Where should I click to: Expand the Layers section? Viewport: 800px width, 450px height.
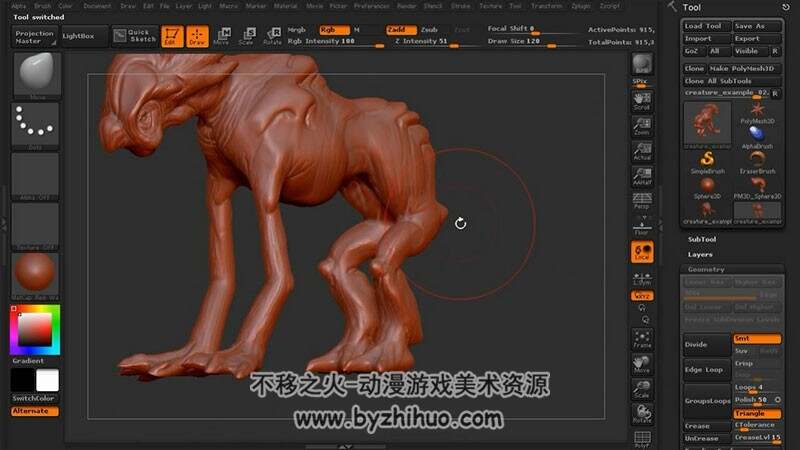coord(699,255)
